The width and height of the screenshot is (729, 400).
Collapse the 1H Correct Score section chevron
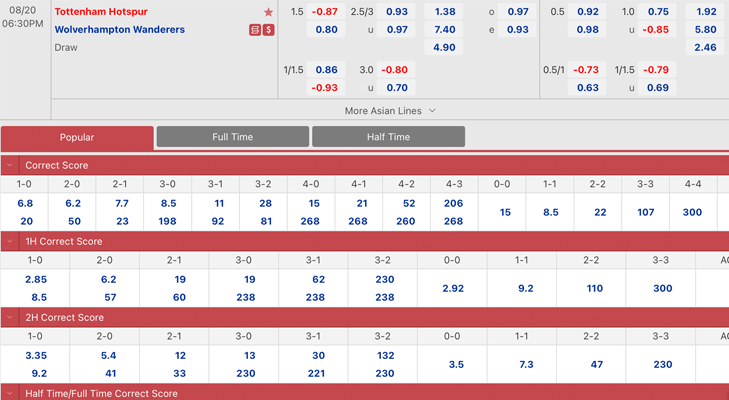(10, 241)
